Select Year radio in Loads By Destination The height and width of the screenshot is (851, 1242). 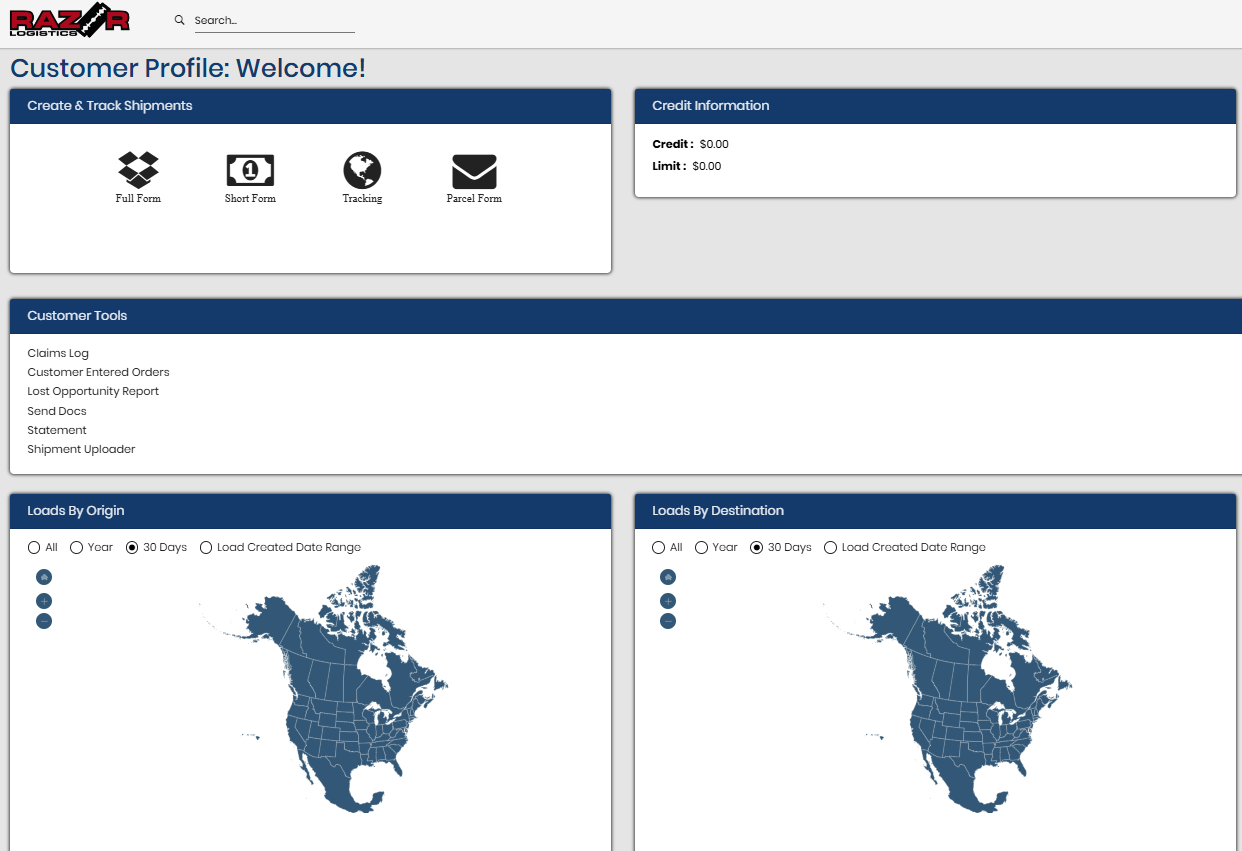coord(702,548)
